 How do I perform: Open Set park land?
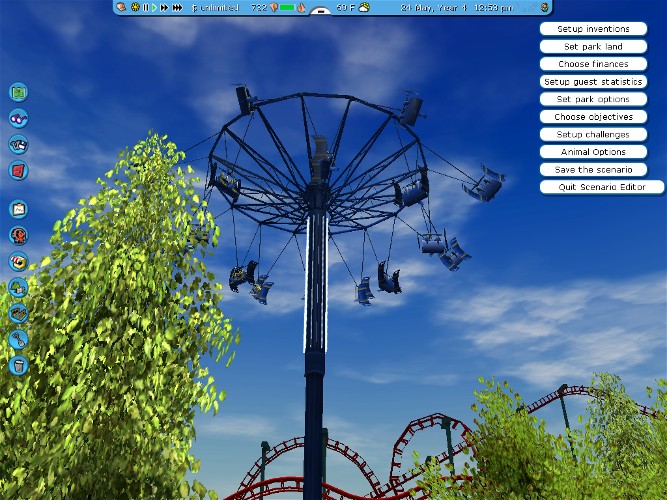[x=593, y=46]
